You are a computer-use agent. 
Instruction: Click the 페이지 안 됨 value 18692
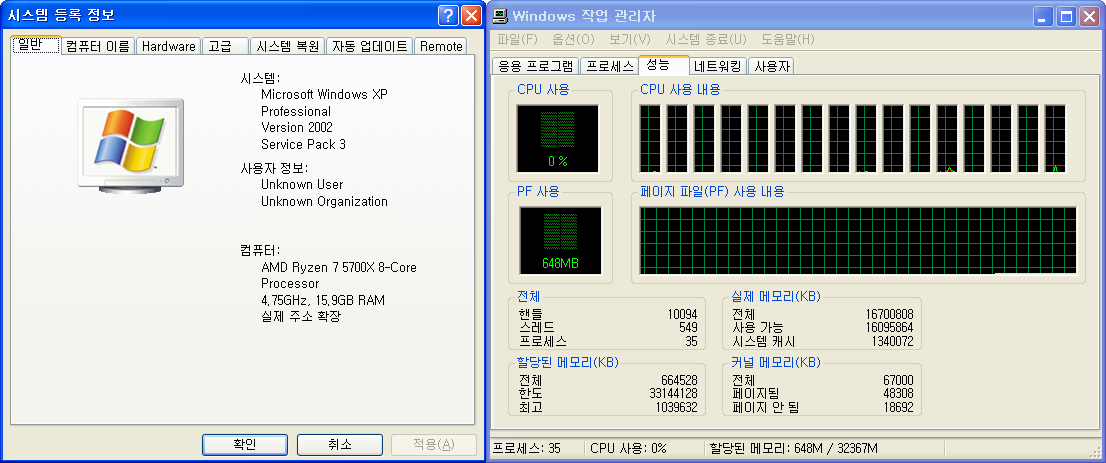(898, 407)
